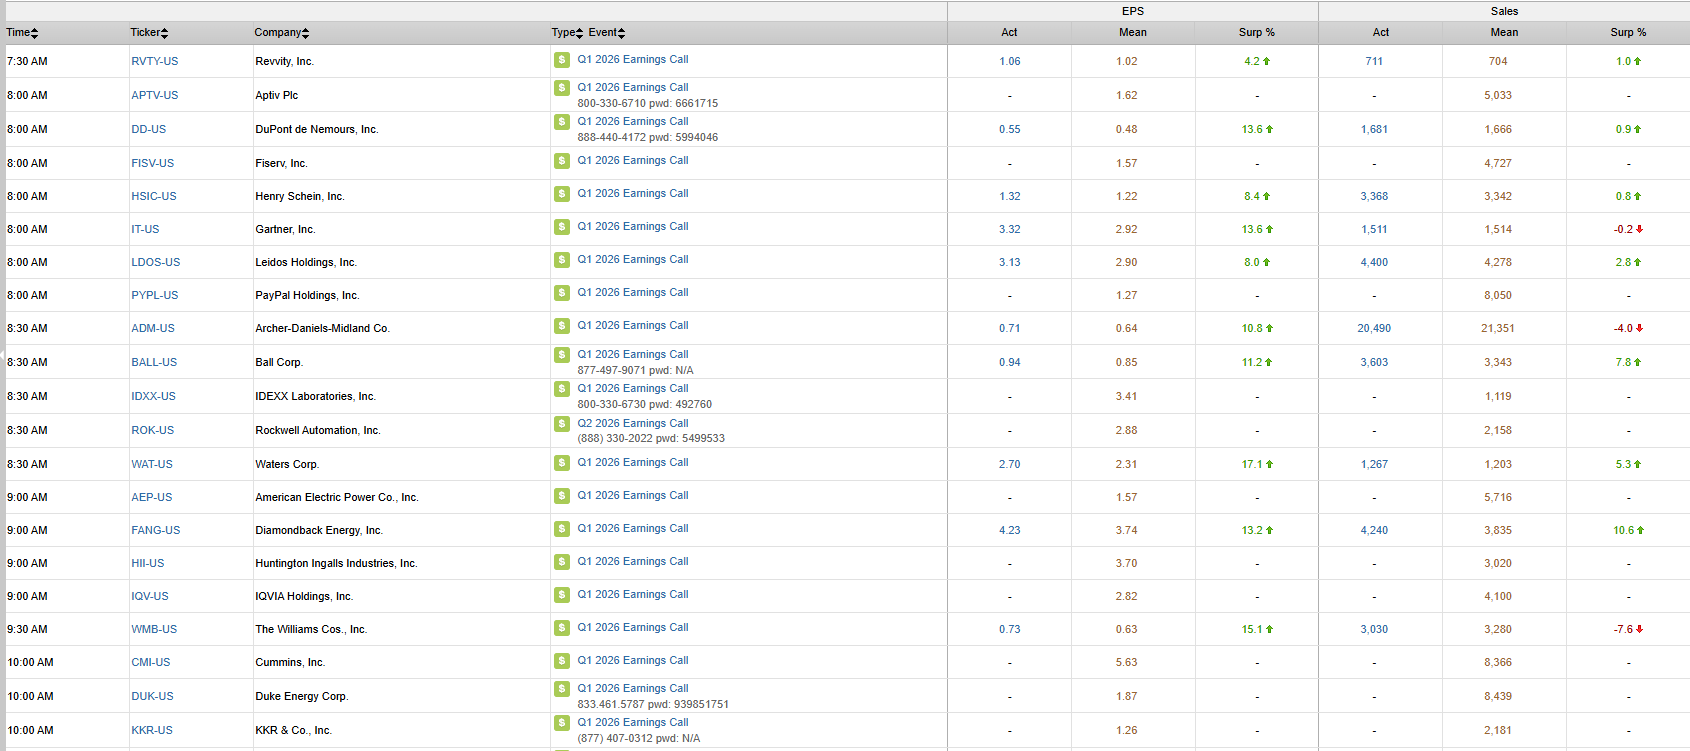
Task: Open Rockwell Automation's Q2 2026 Earnings Call
Action: (632, 423)
